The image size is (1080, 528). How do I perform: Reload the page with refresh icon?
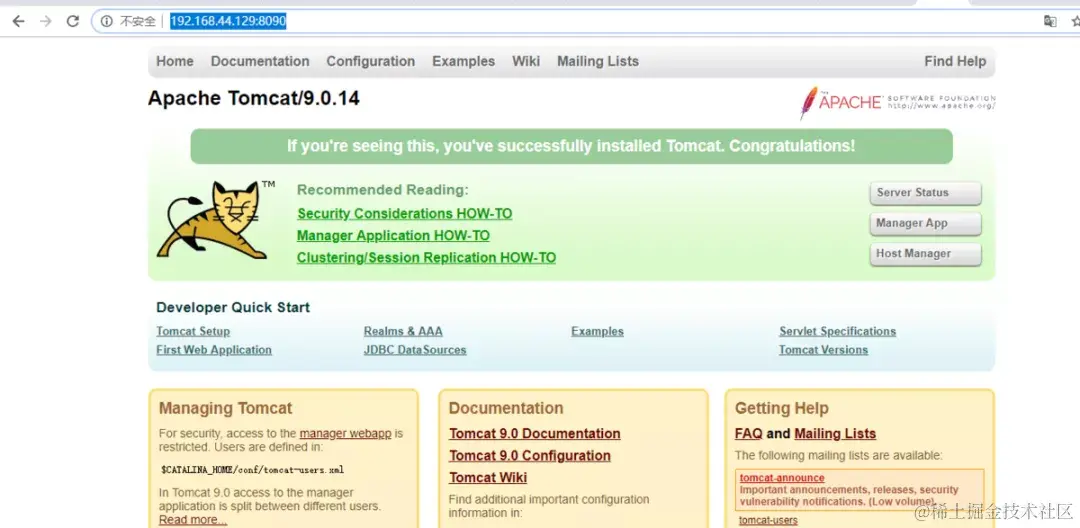click(x=72, y=21)
